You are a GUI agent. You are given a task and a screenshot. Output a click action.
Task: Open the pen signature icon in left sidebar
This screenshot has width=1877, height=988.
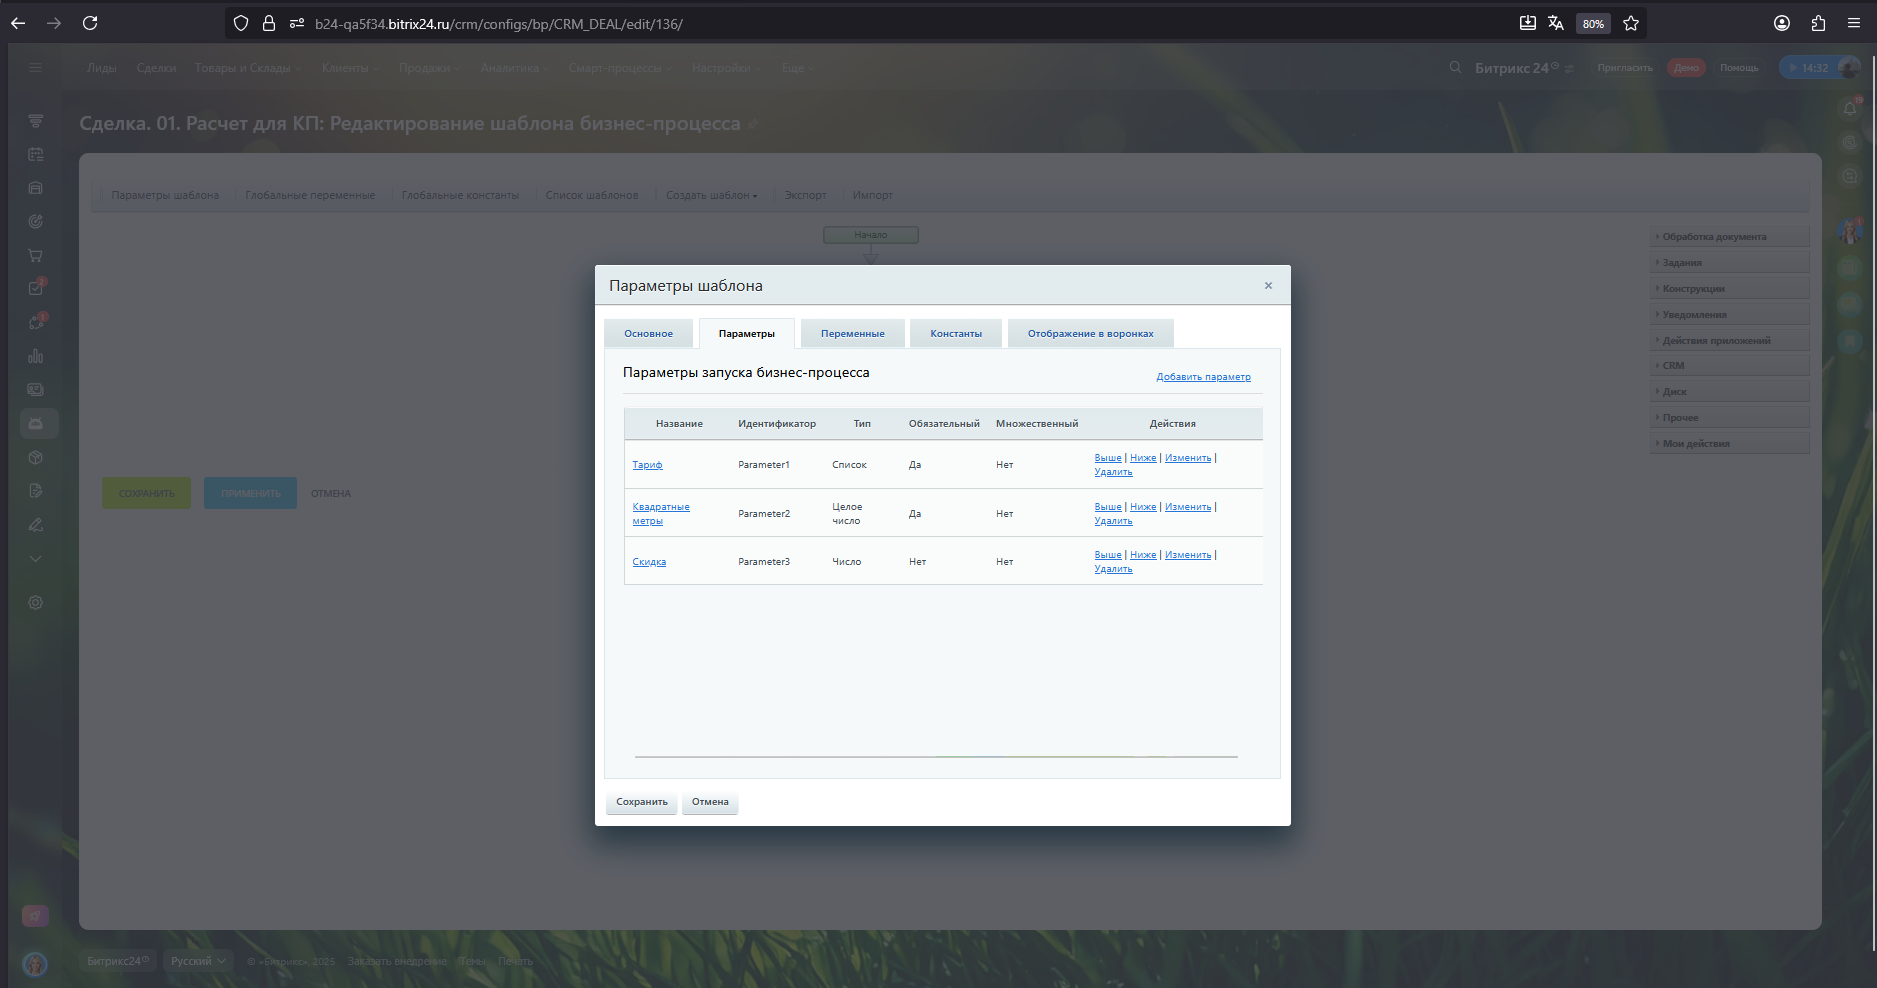[x=35, y=525]
